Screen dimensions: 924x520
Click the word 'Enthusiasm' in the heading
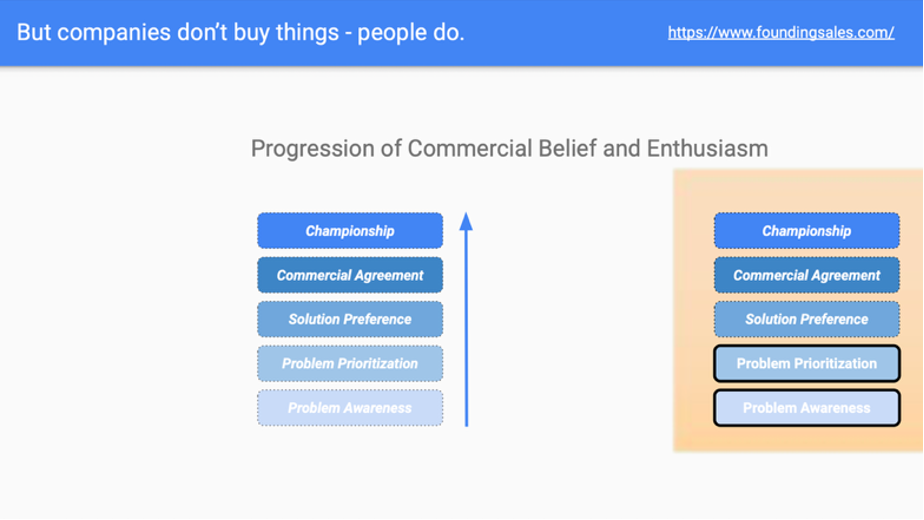(707, 149)
